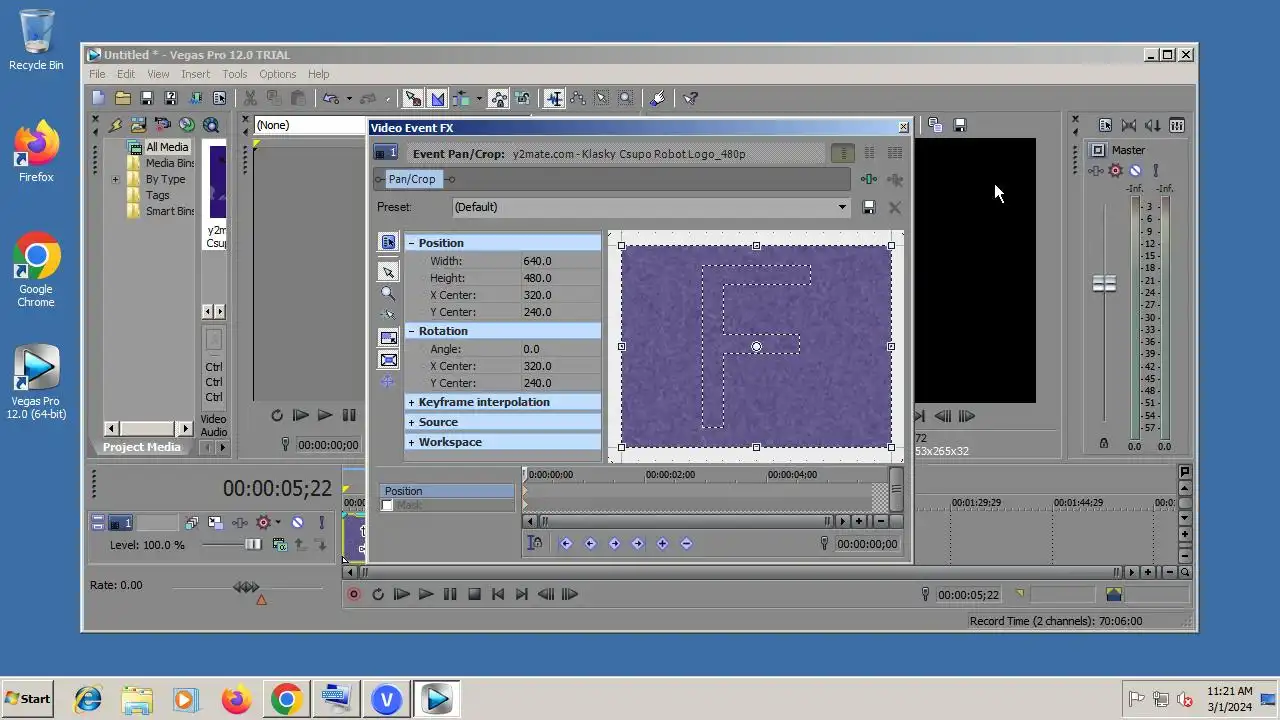
Task: Click the Paste clipboard toolbar icon
Action: 298,98
